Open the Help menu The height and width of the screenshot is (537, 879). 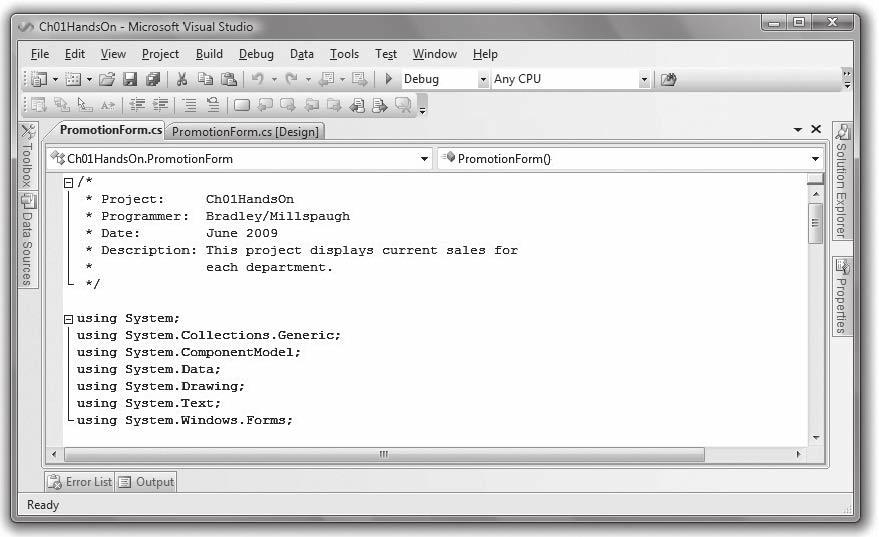[x=485, y=54]
